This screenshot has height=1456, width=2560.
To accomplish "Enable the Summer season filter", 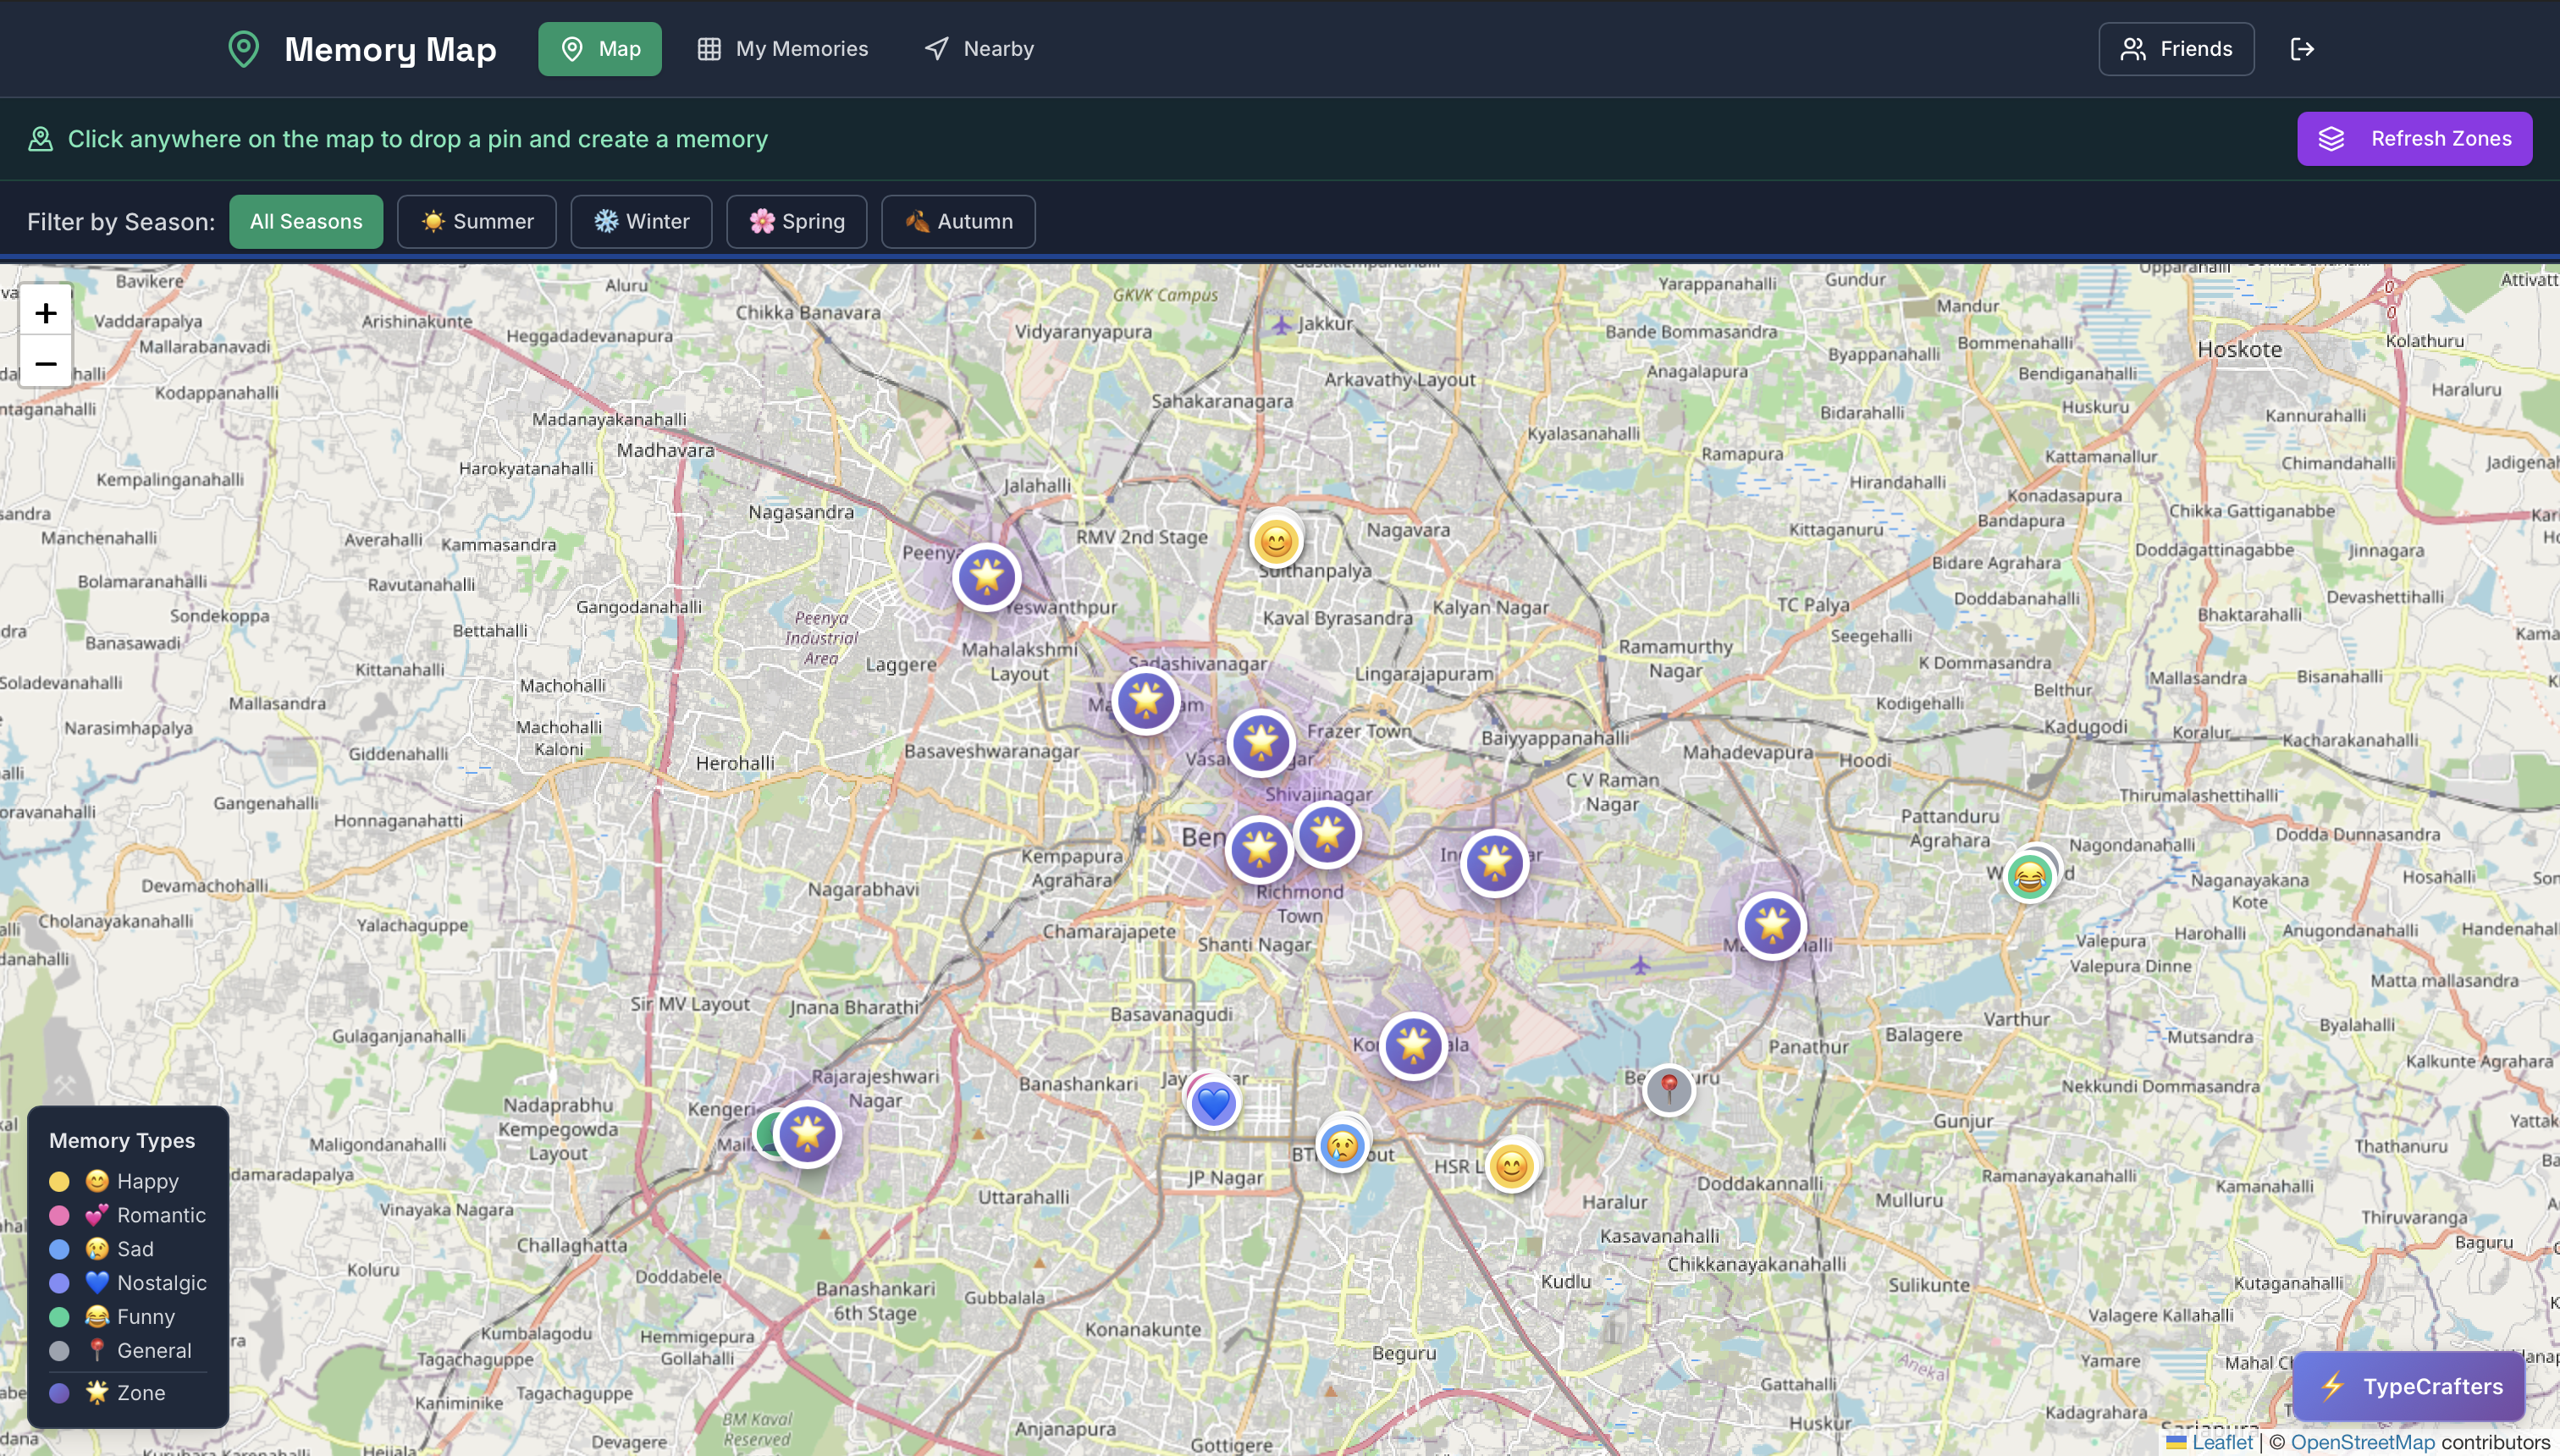I will point(477,221).
